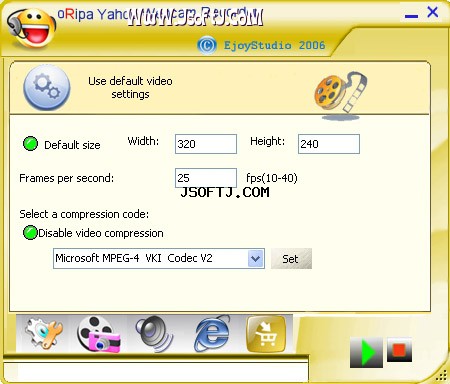Open the Internet Explorer web icon
Screen dimensions: 450x384
[x=212, y=334]
